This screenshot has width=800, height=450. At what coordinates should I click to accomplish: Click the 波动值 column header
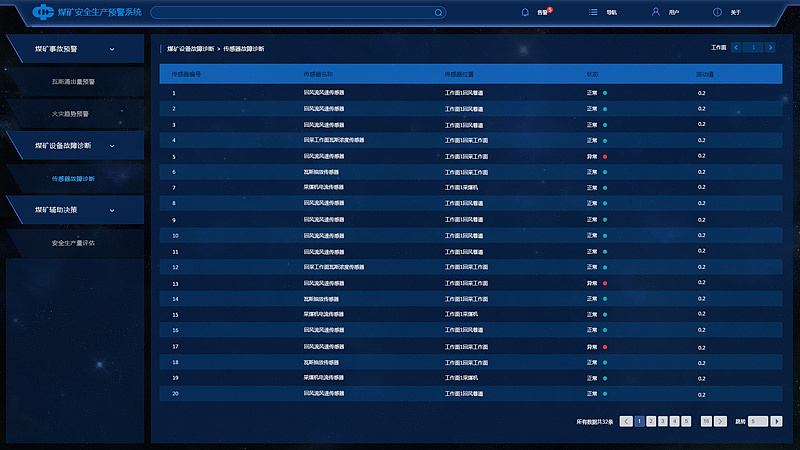coord(705,74)
